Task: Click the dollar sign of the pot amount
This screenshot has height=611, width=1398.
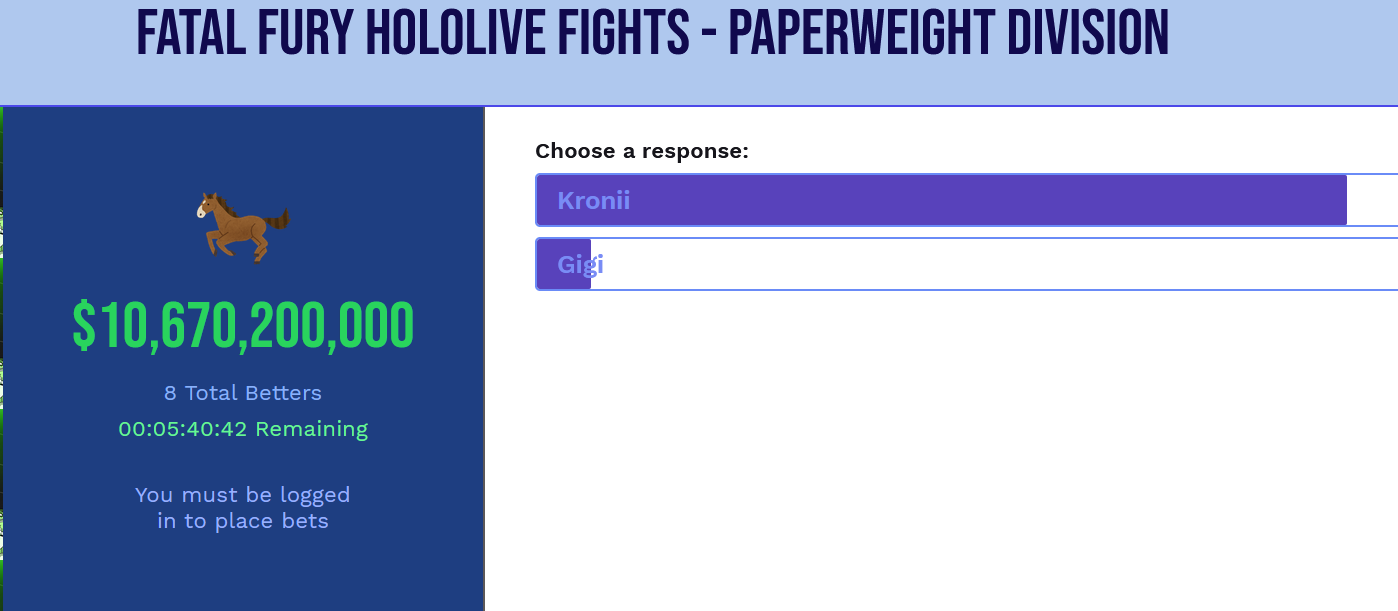Action: tap(84, 326)
